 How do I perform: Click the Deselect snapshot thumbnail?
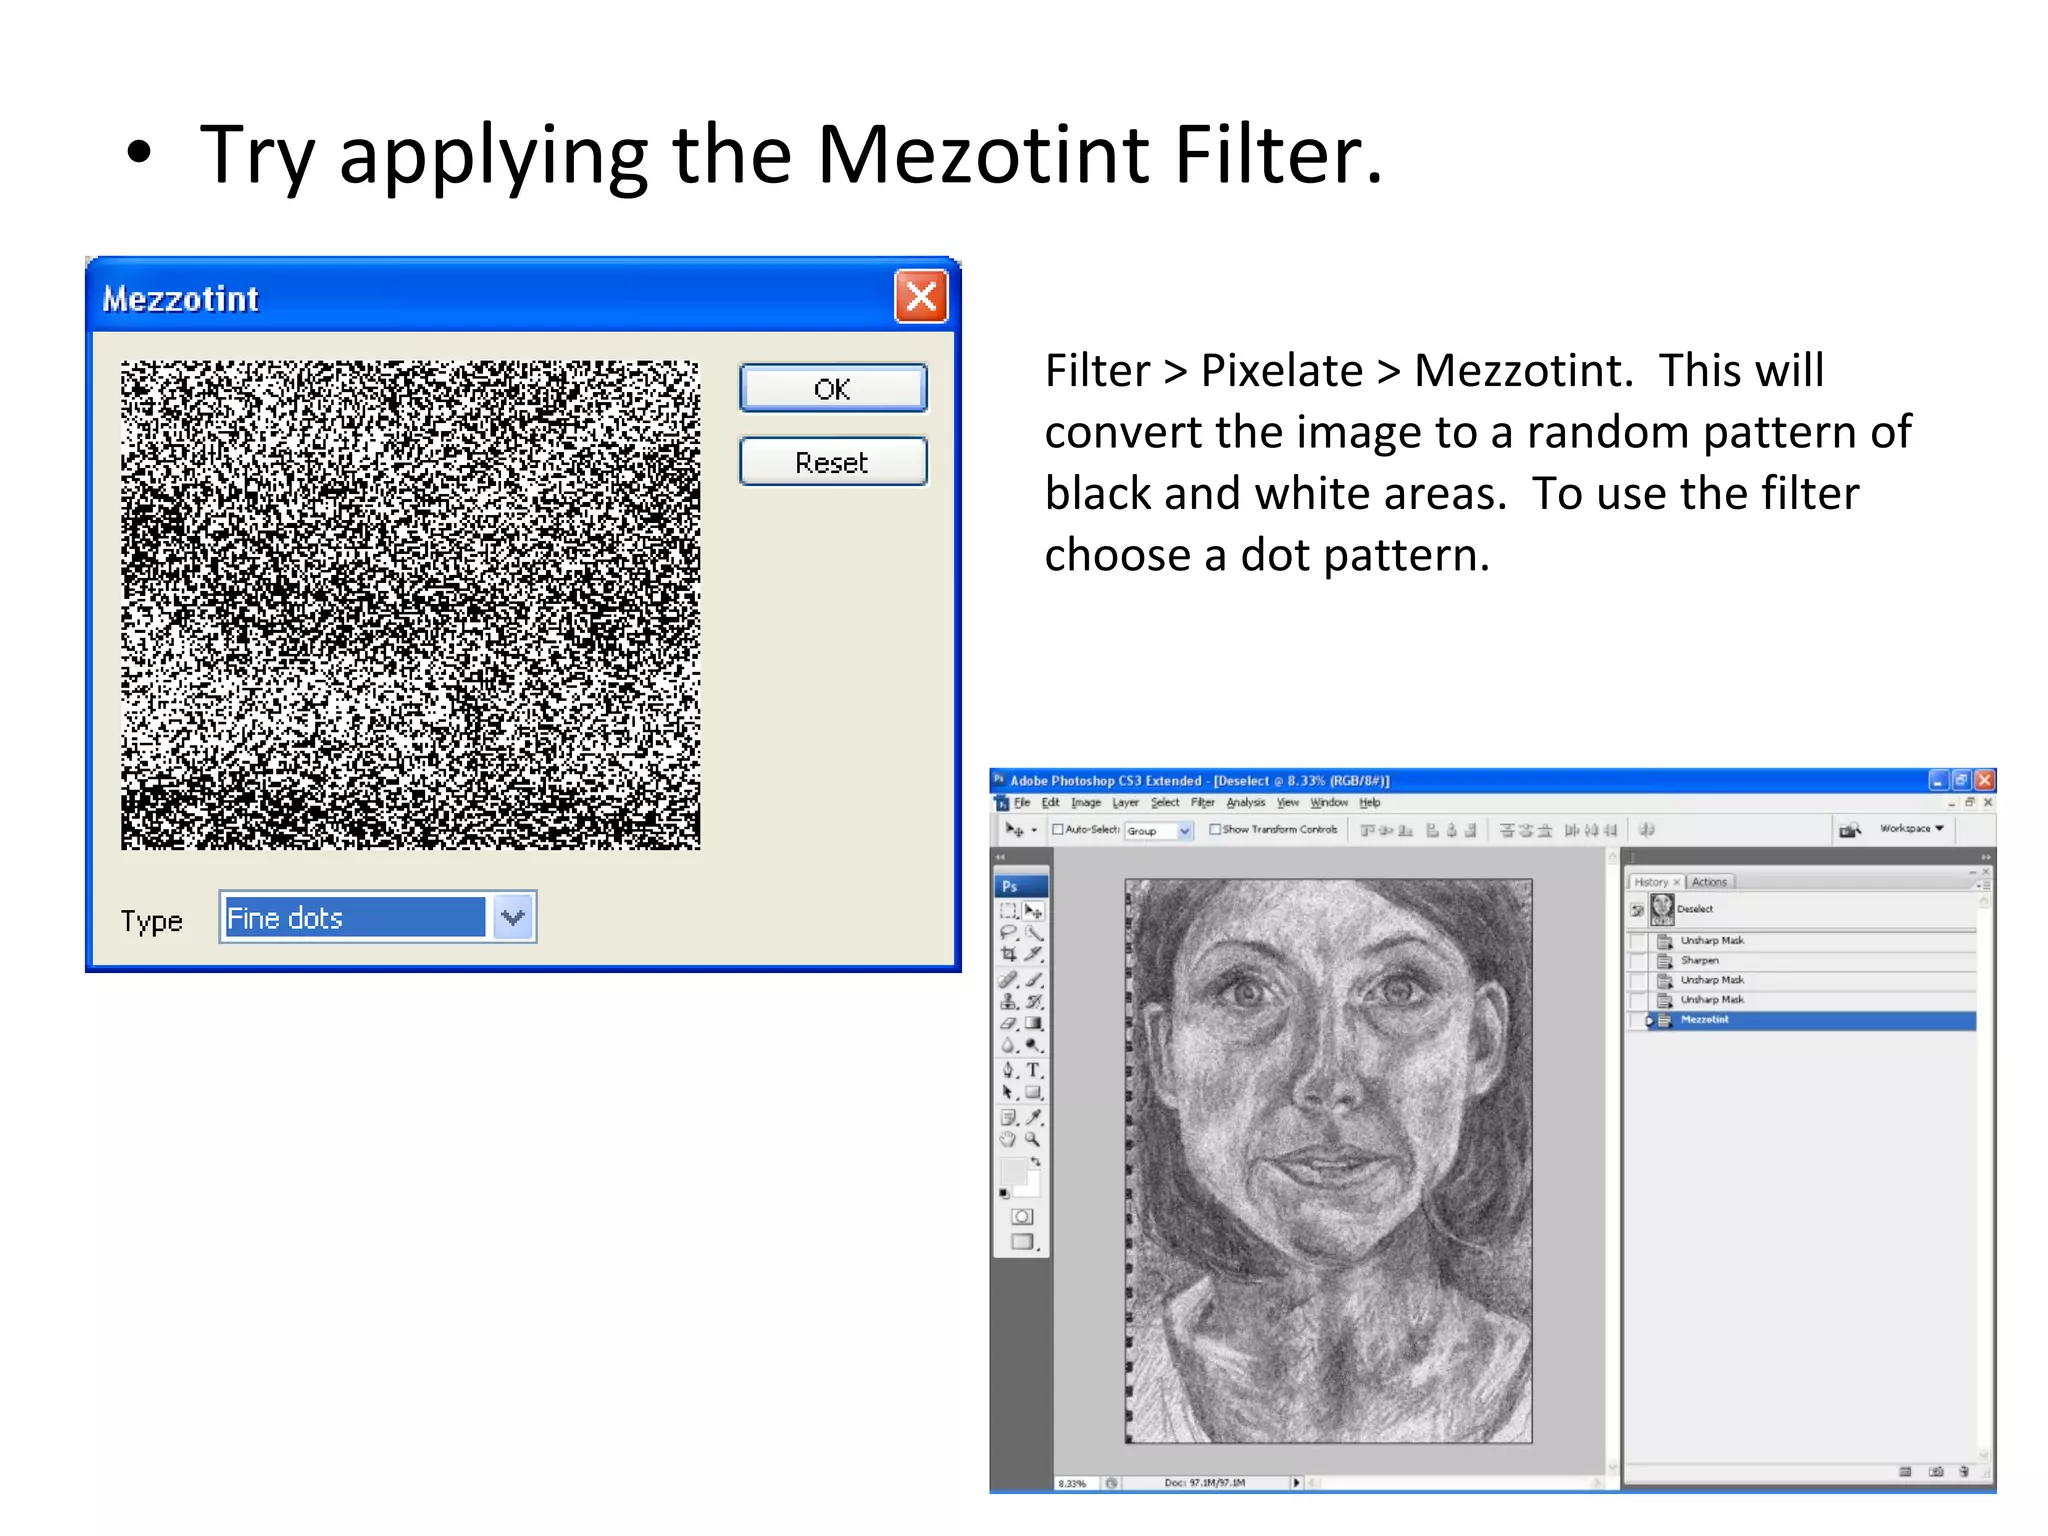point(1663,910)
